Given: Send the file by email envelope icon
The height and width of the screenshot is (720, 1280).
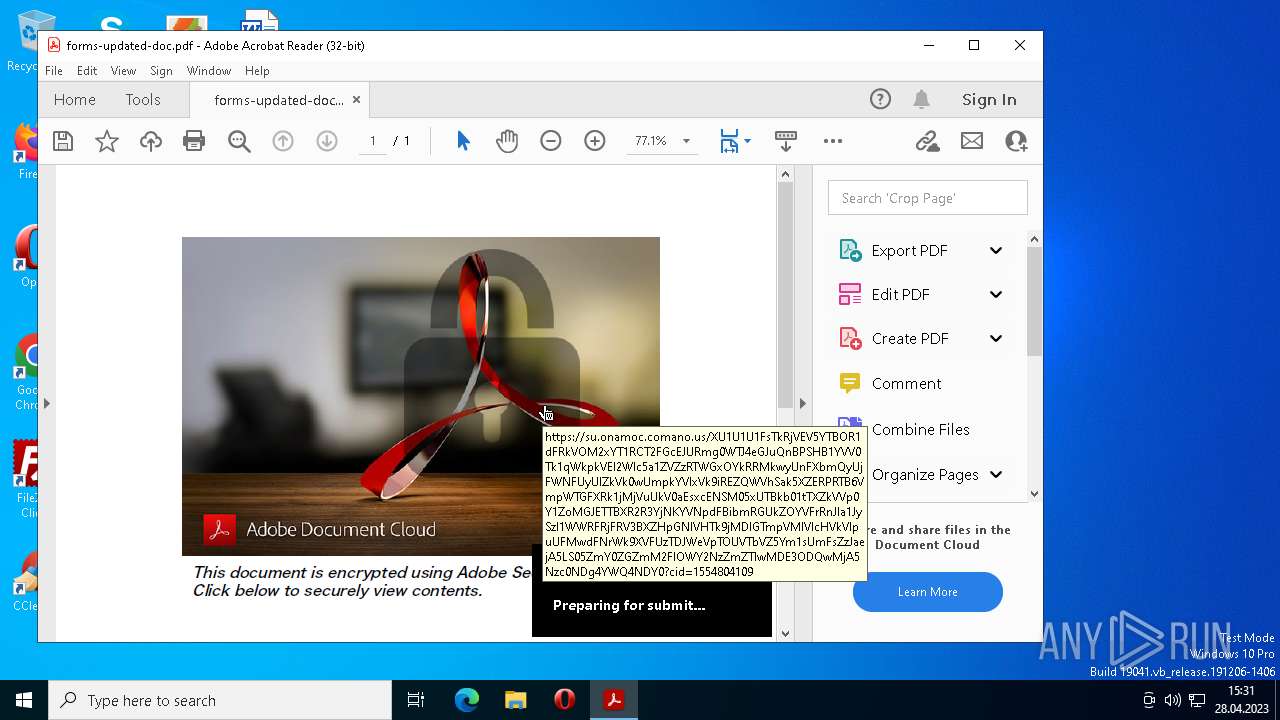Looking at the screenshot, I should [x=972, y=141].
